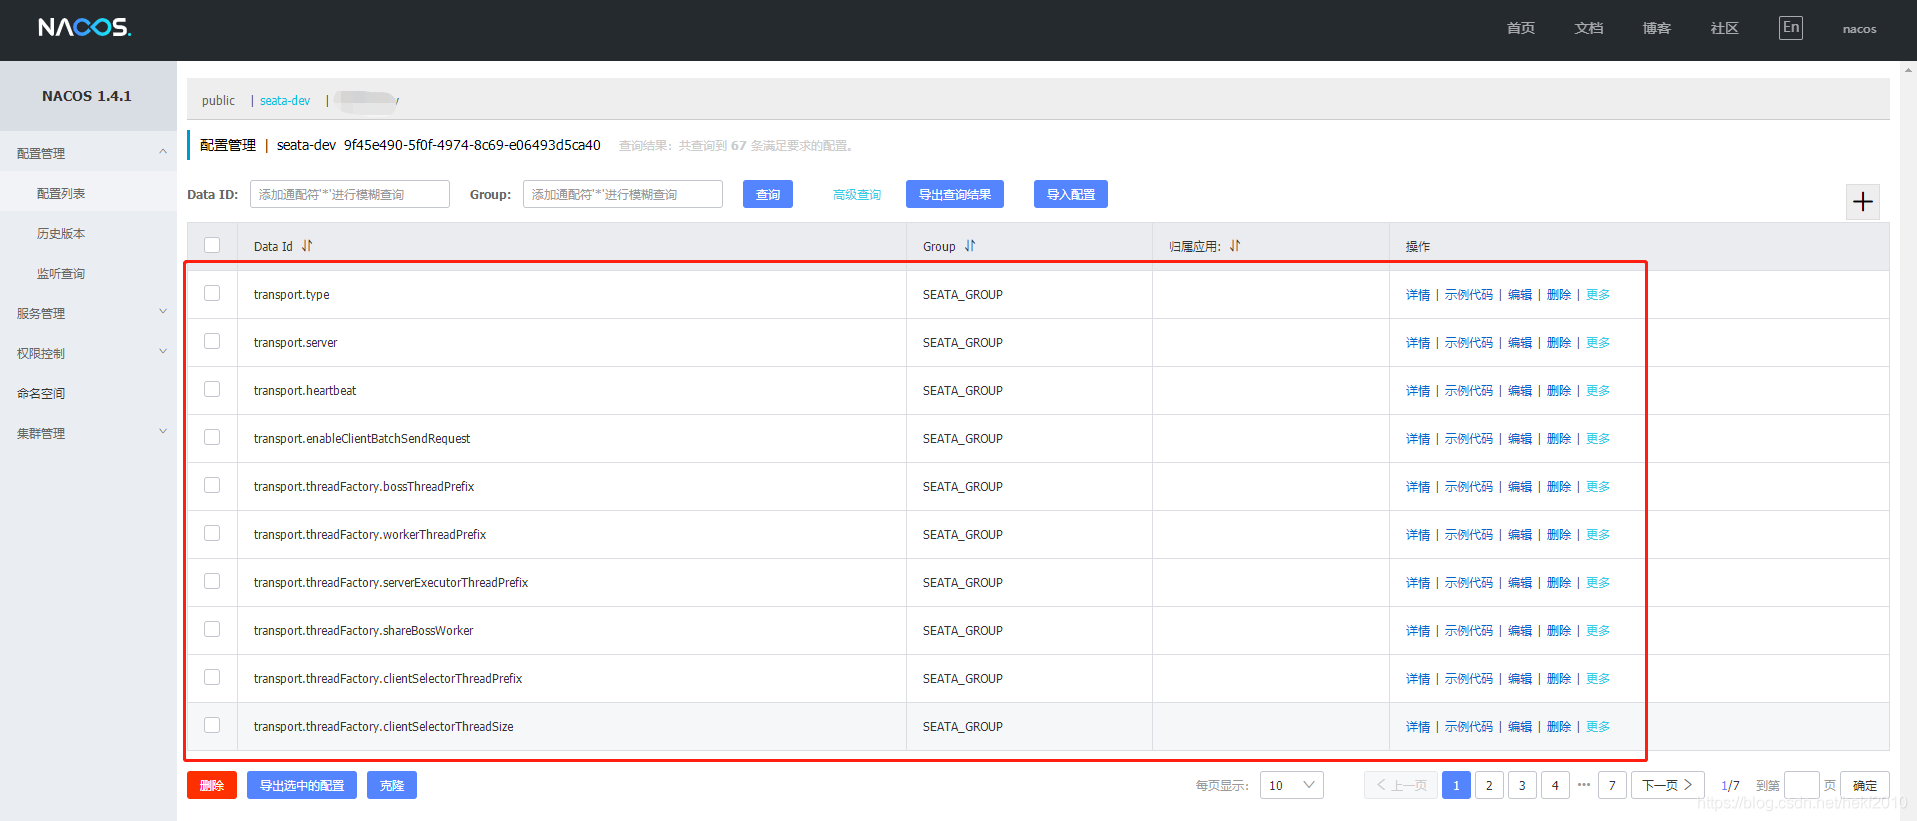Open 详情 for clientSelectorThreadPrefix row
This screenshot has width=1917, height=821.
point(1418,679)
